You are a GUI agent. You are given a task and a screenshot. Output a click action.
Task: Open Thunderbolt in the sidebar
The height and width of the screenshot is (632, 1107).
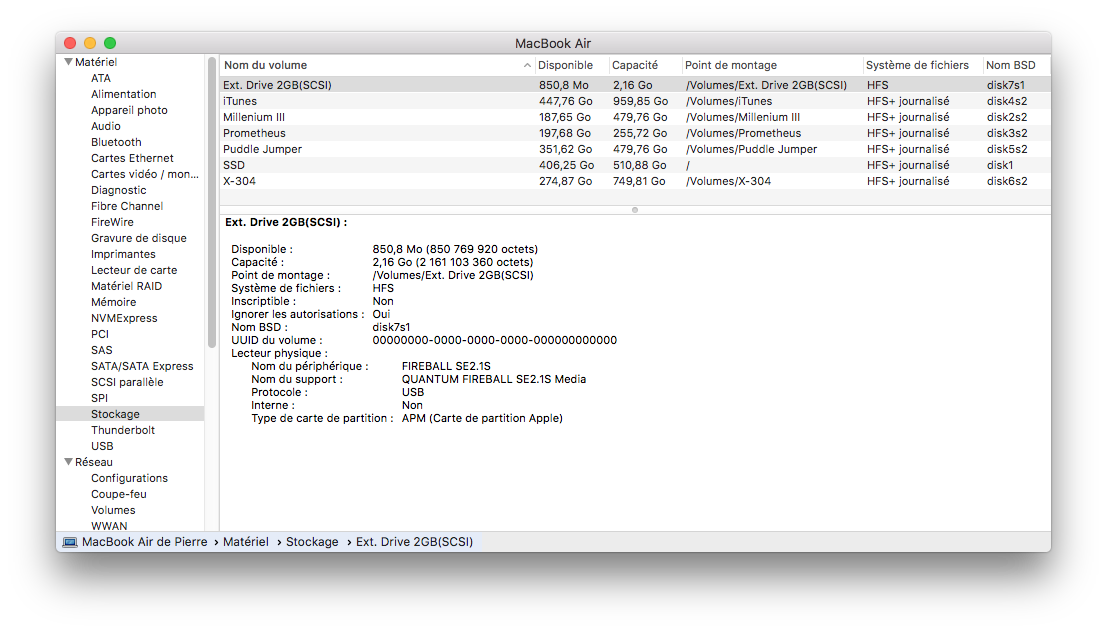pos(123,430)
